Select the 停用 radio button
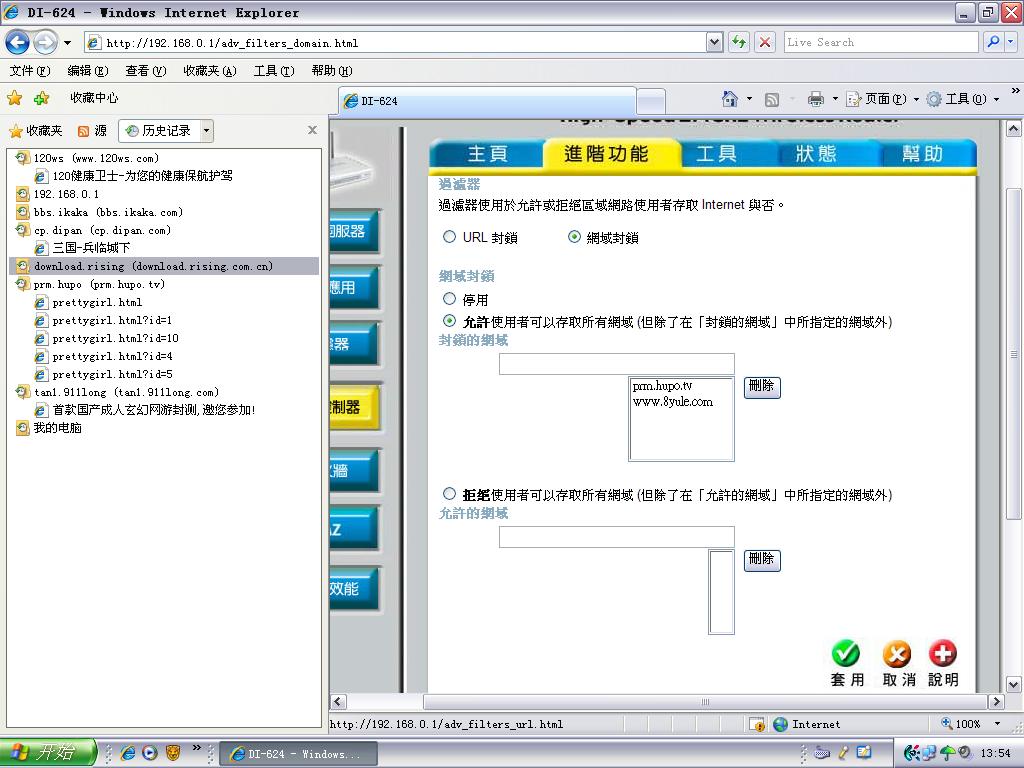This screenshot has height=768, width=1024. (x=449, y=299)
